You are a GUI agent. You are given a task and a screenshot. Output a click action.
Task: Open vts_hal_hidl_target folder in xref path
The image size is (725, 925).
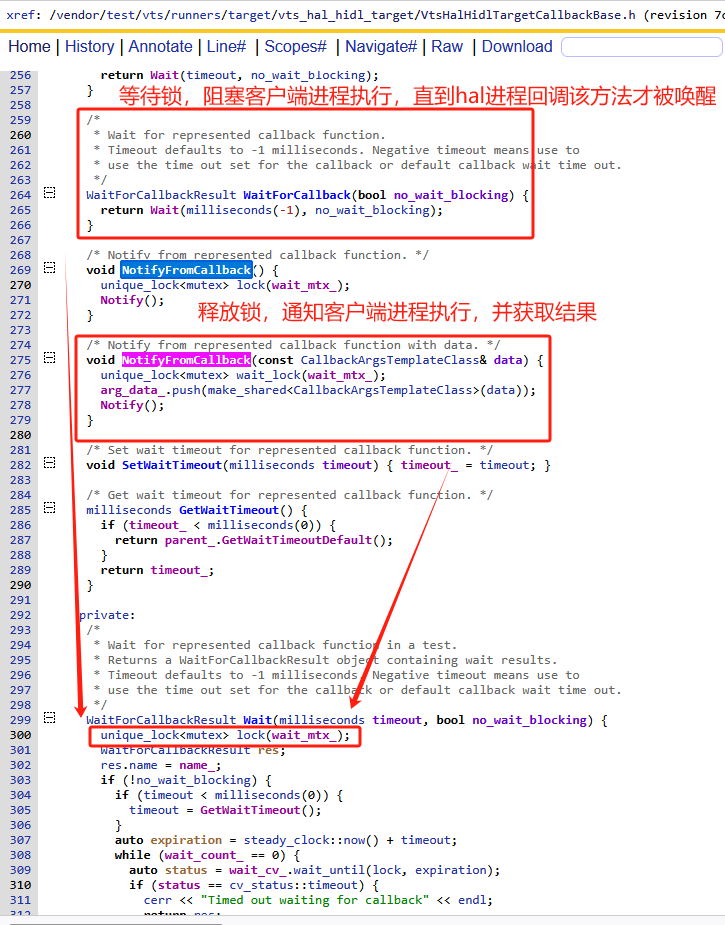click(348, 15)
